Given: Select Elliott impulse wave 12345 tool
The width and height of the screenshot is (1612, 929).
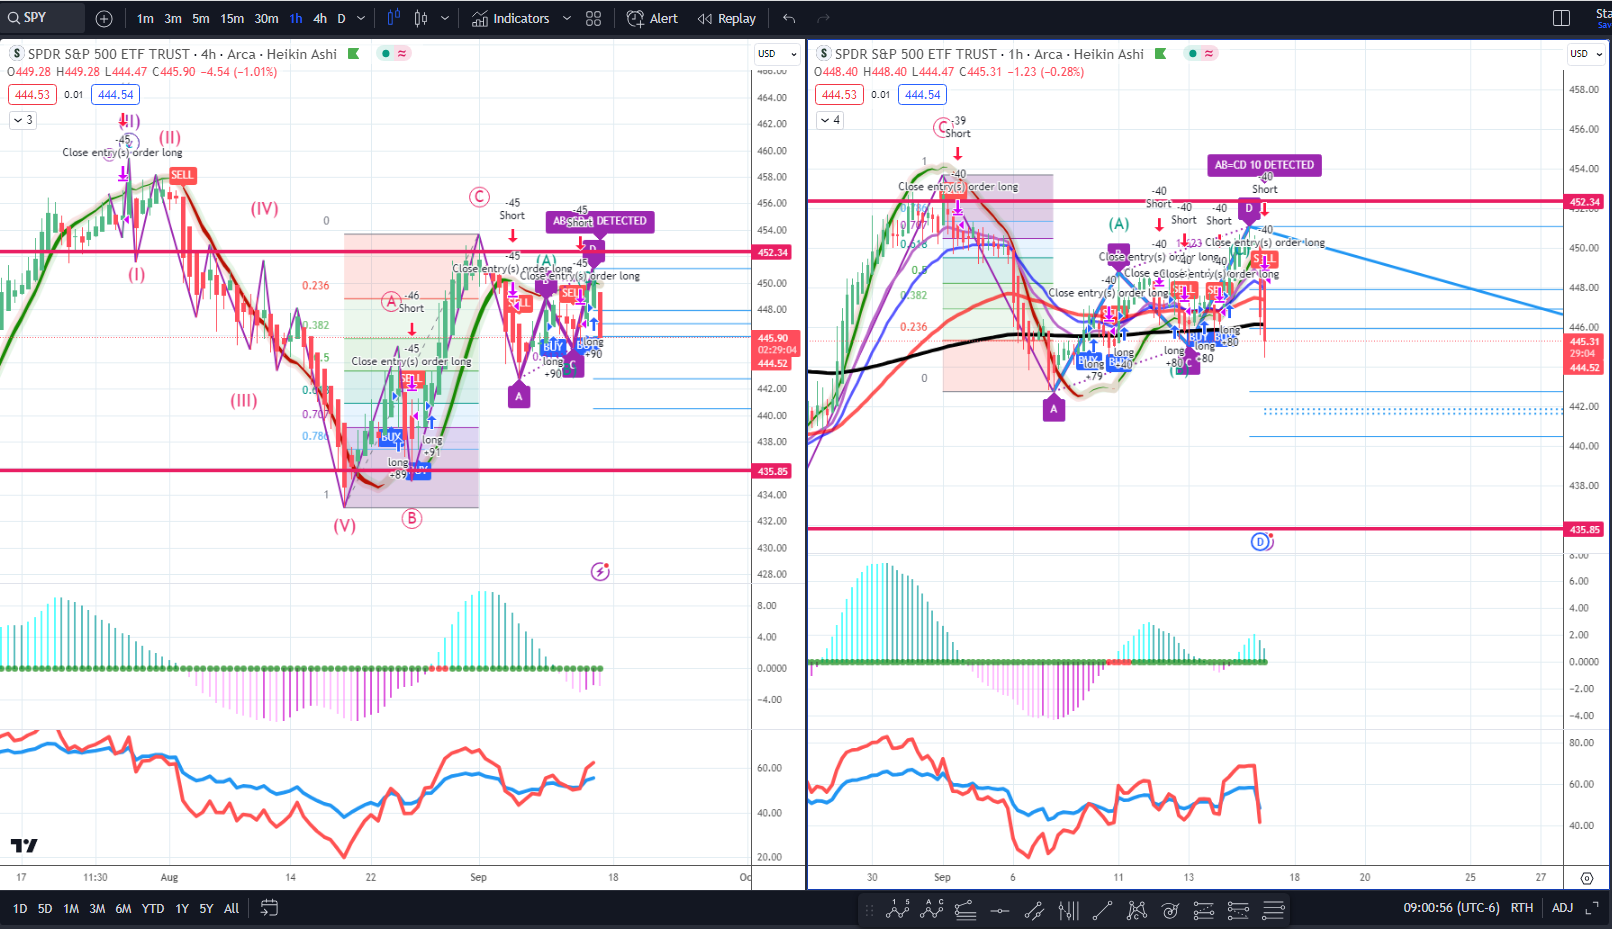Looking at the screenshot, I should point(898,910).
